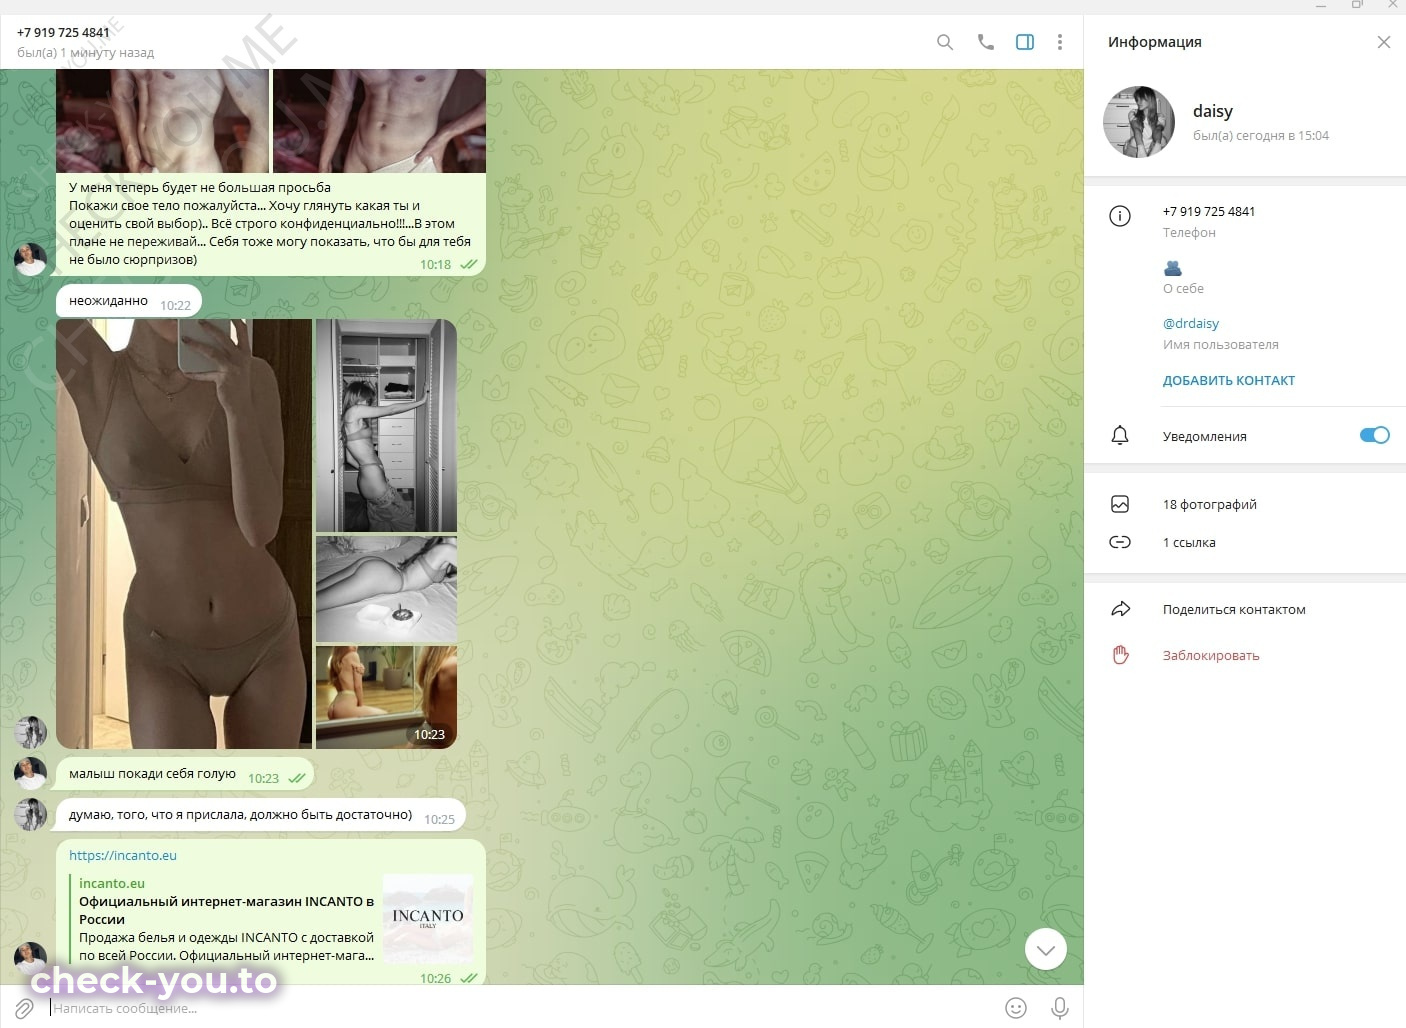Open the emoji picker

tap(1016, 1008)
